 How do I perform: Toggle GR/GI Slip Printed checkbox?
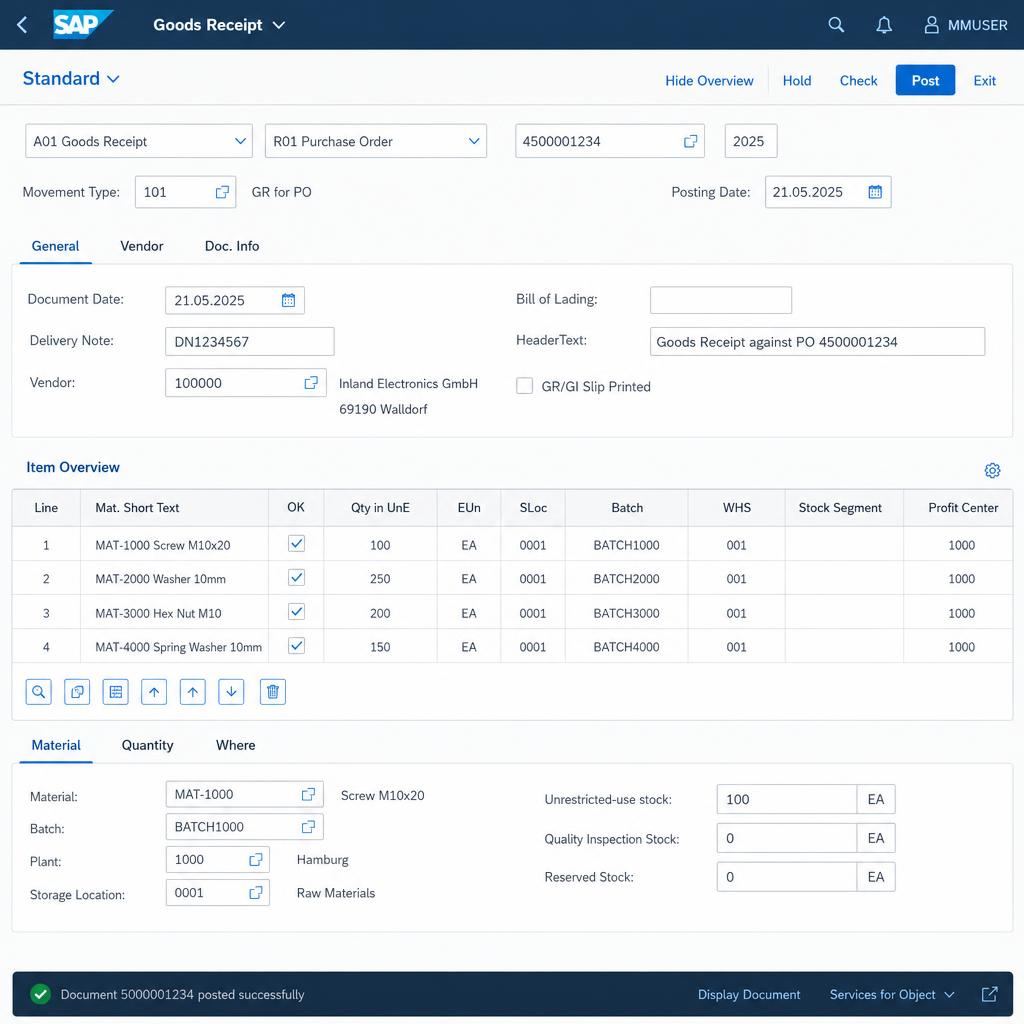(524, 386)
